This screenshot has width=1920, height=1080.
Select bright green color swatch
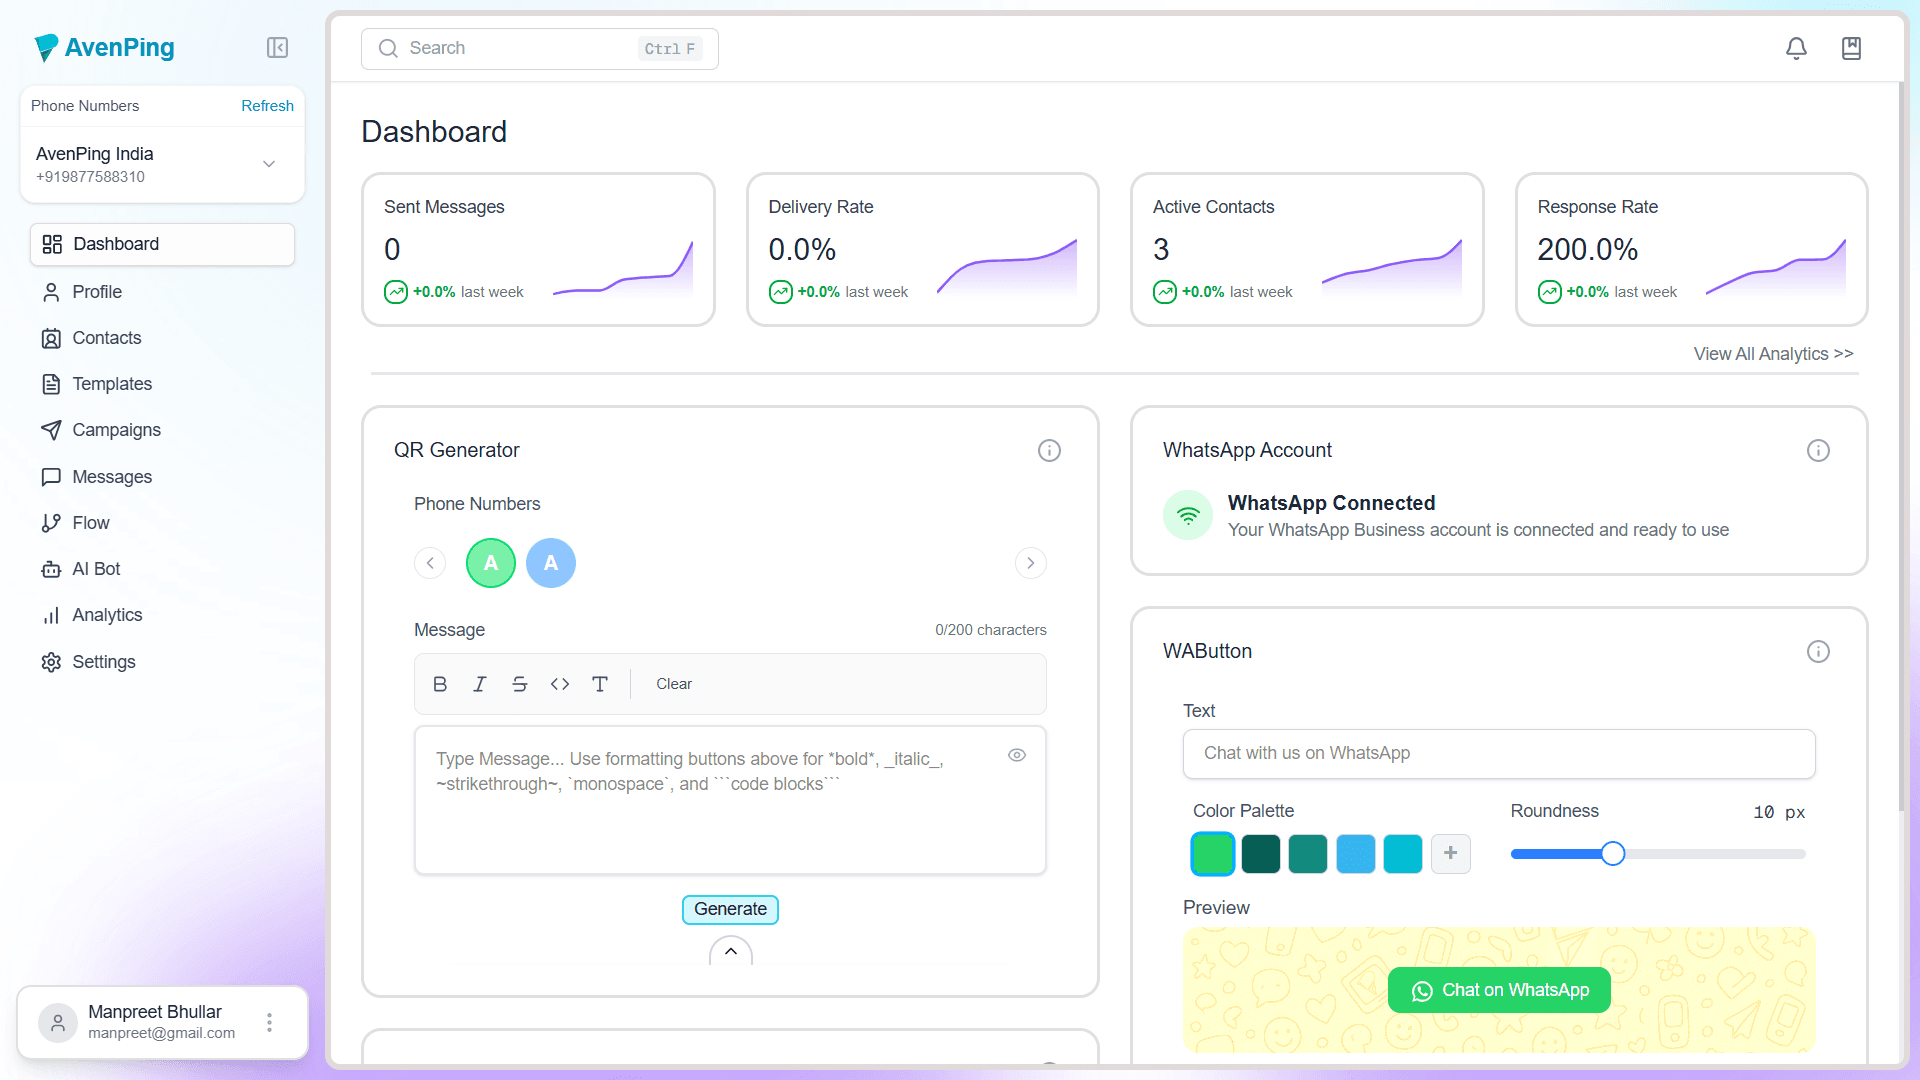click(1213, 854)
